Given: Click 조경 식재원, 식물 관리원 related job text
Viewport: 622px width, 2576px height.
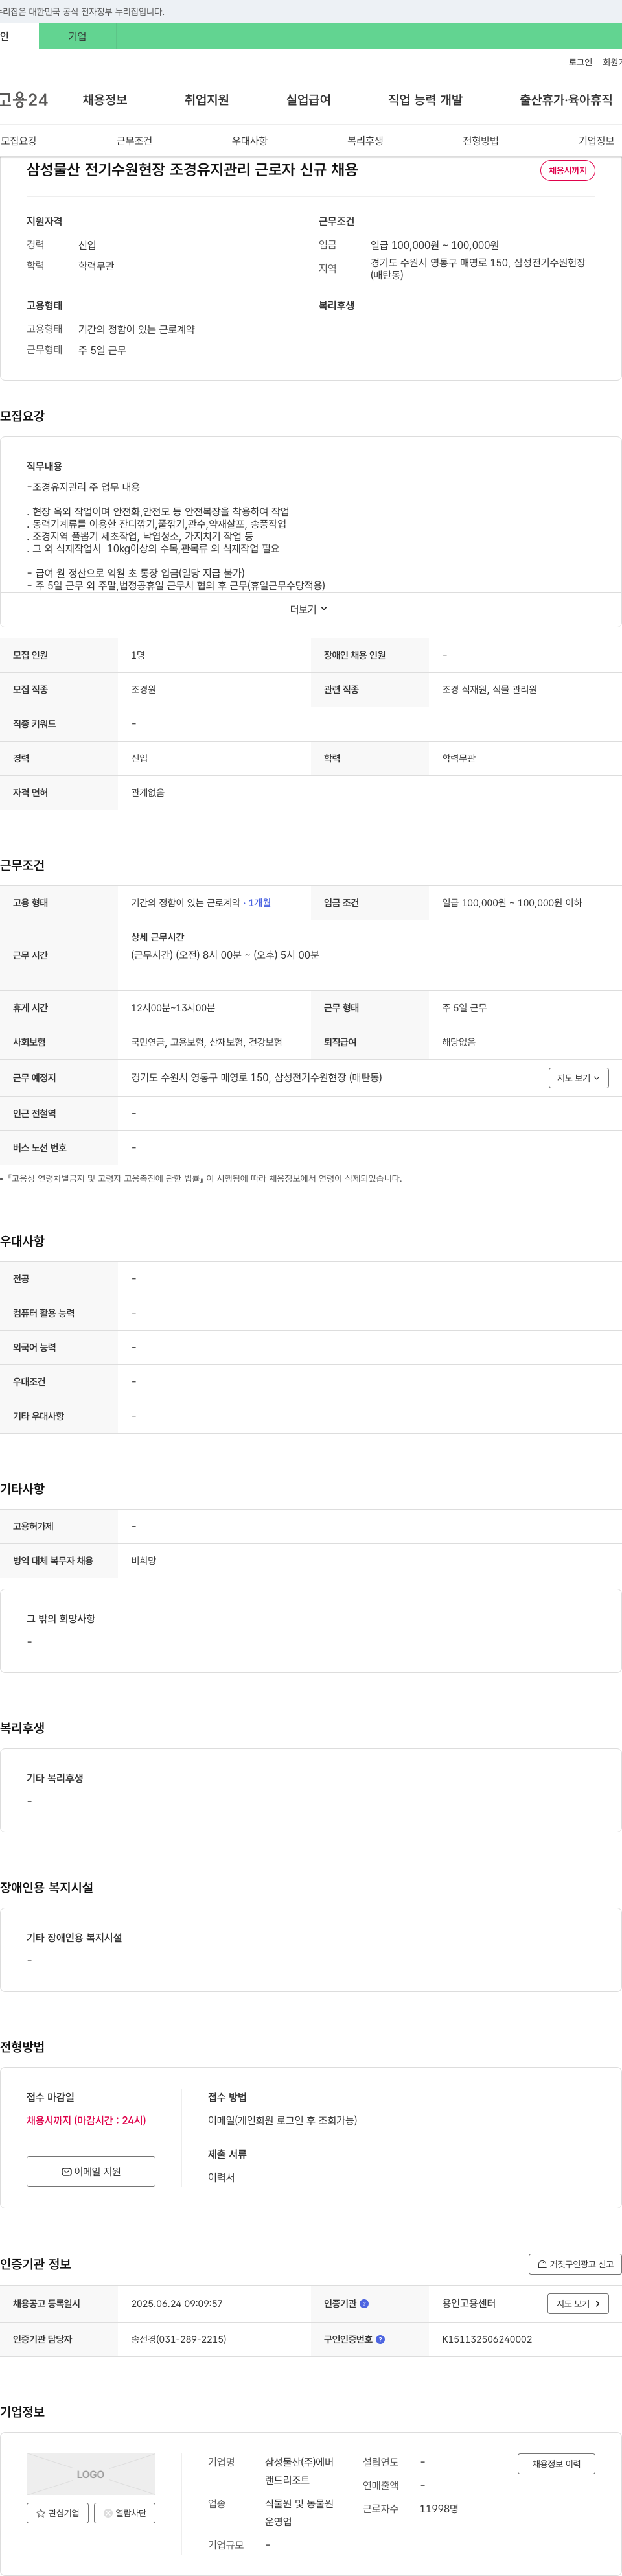Looking at the screenshot, I should pyautogui.click(x=489, y=690).
